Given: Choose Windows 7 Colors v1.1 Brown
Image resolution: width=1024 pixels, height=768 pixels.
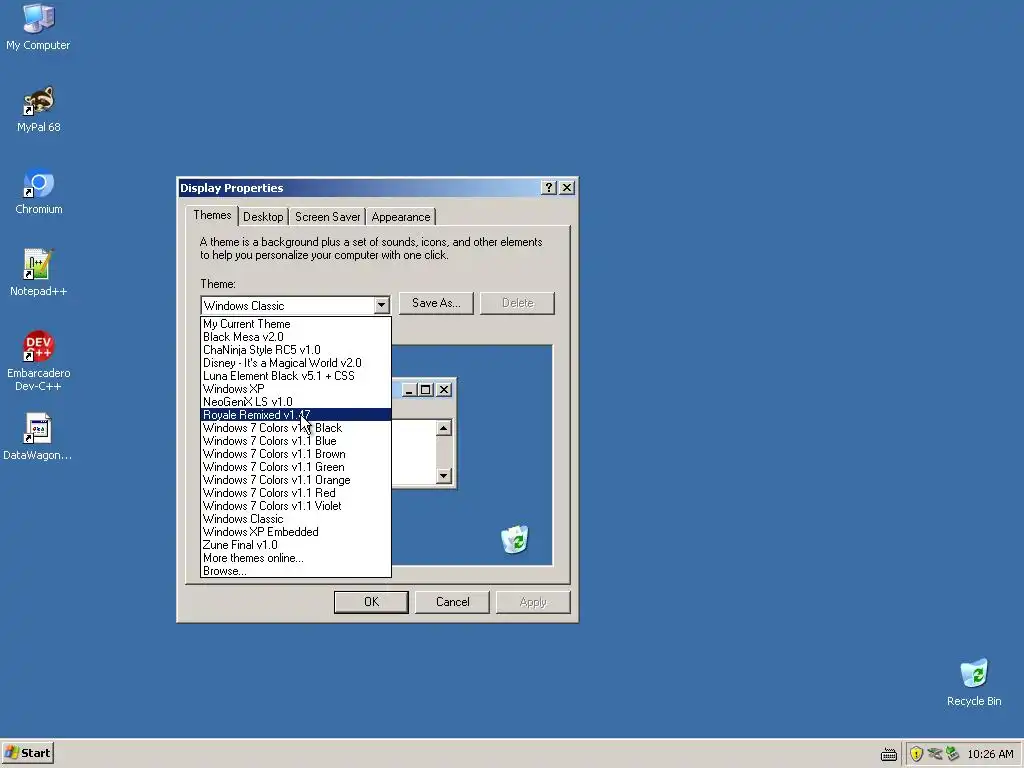Looking at the screenshot, I should 296,454.
